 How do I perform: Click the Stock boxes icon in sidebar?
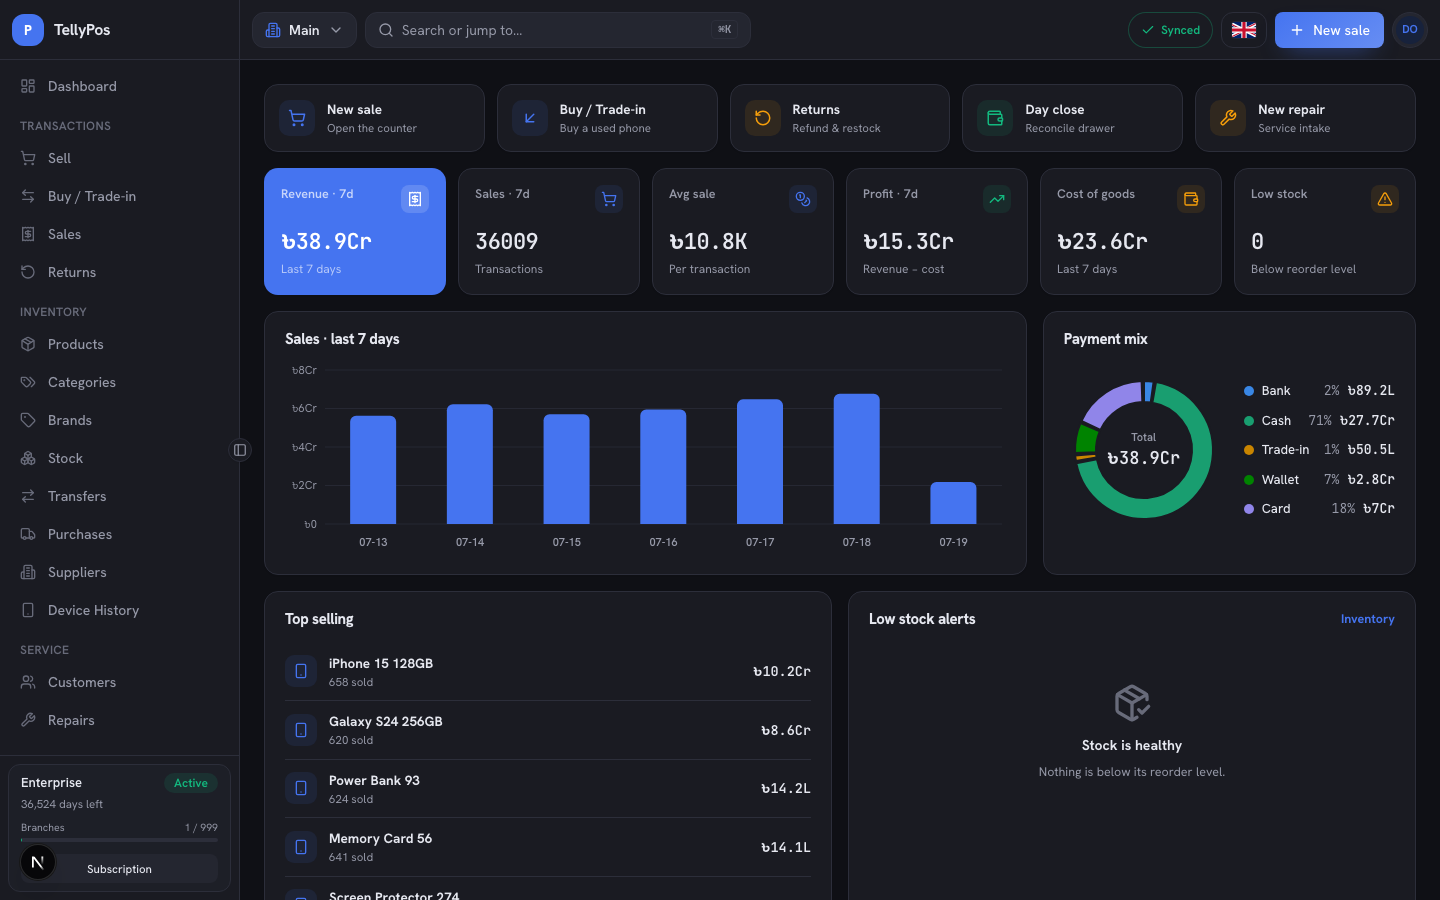pyautogui.click(x=28, y=458)
